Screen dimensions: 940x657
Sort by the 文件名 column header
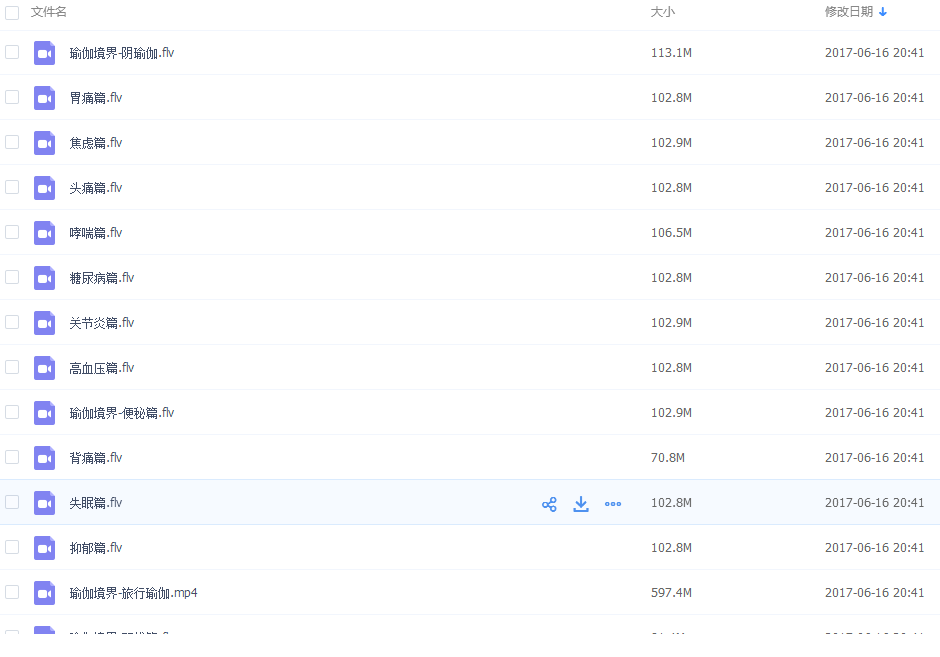click(x=49, y=12)
